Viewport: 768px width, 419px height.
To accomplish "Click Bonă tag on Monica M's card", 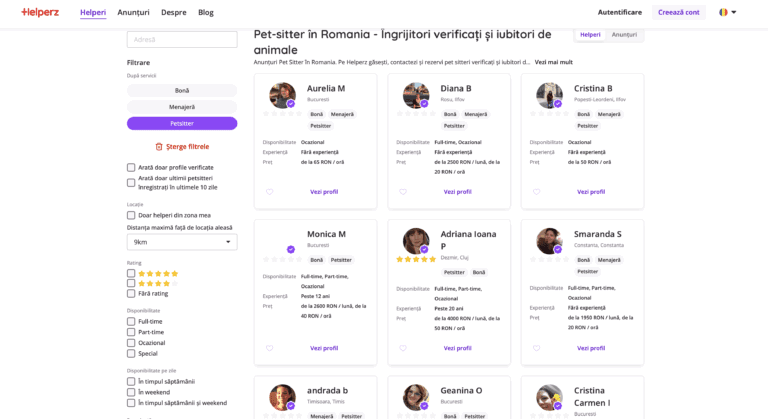I will tap(316, 260).
